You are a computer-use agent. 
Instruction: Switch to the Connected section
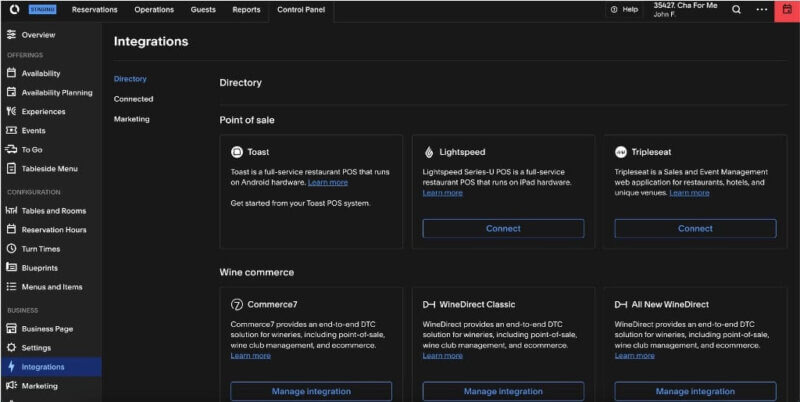(133, 99)
